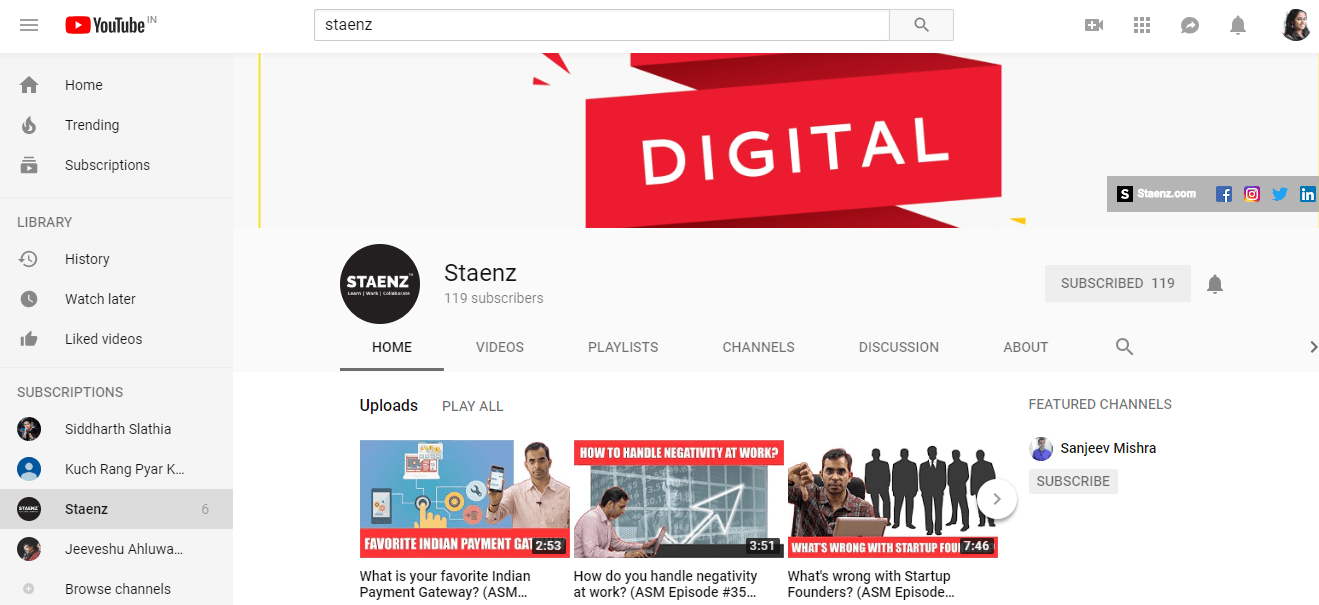This screenshot has width=1319, height=605.
Task: Click the 3:51 negativity video thumbnail
Action: coord(679,499)
